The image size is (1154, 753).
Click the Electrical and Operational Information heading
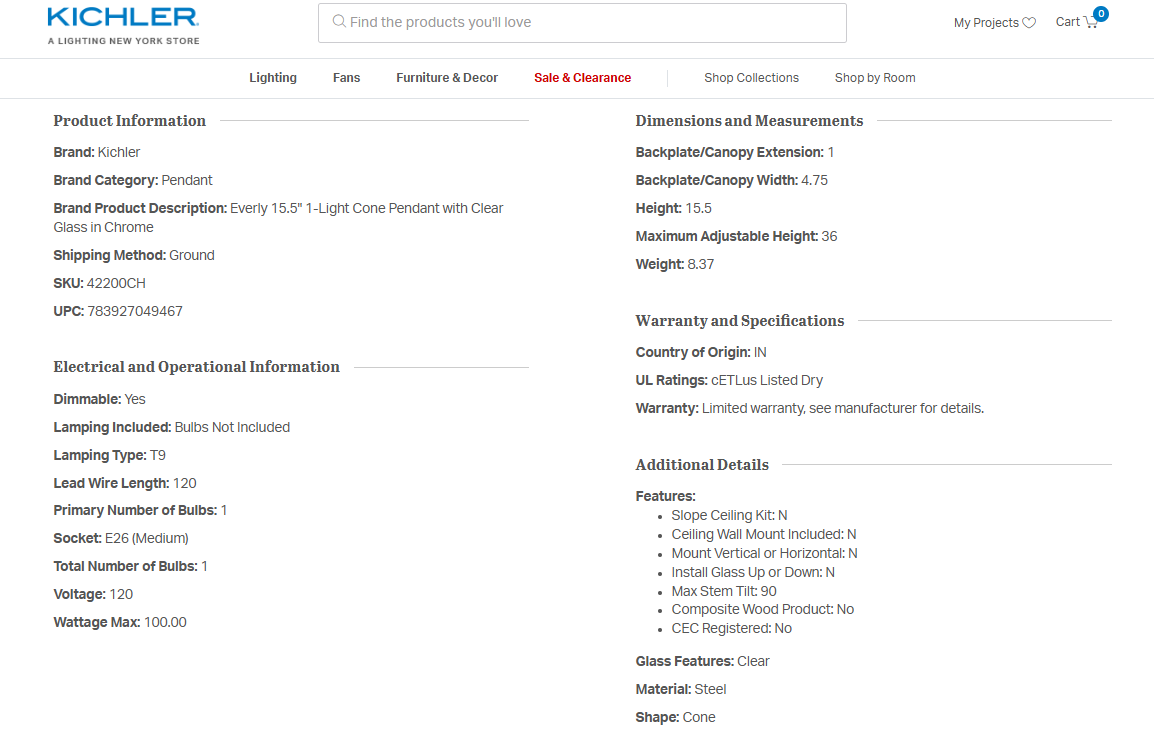pyautogui.click(x=197, y=367)
